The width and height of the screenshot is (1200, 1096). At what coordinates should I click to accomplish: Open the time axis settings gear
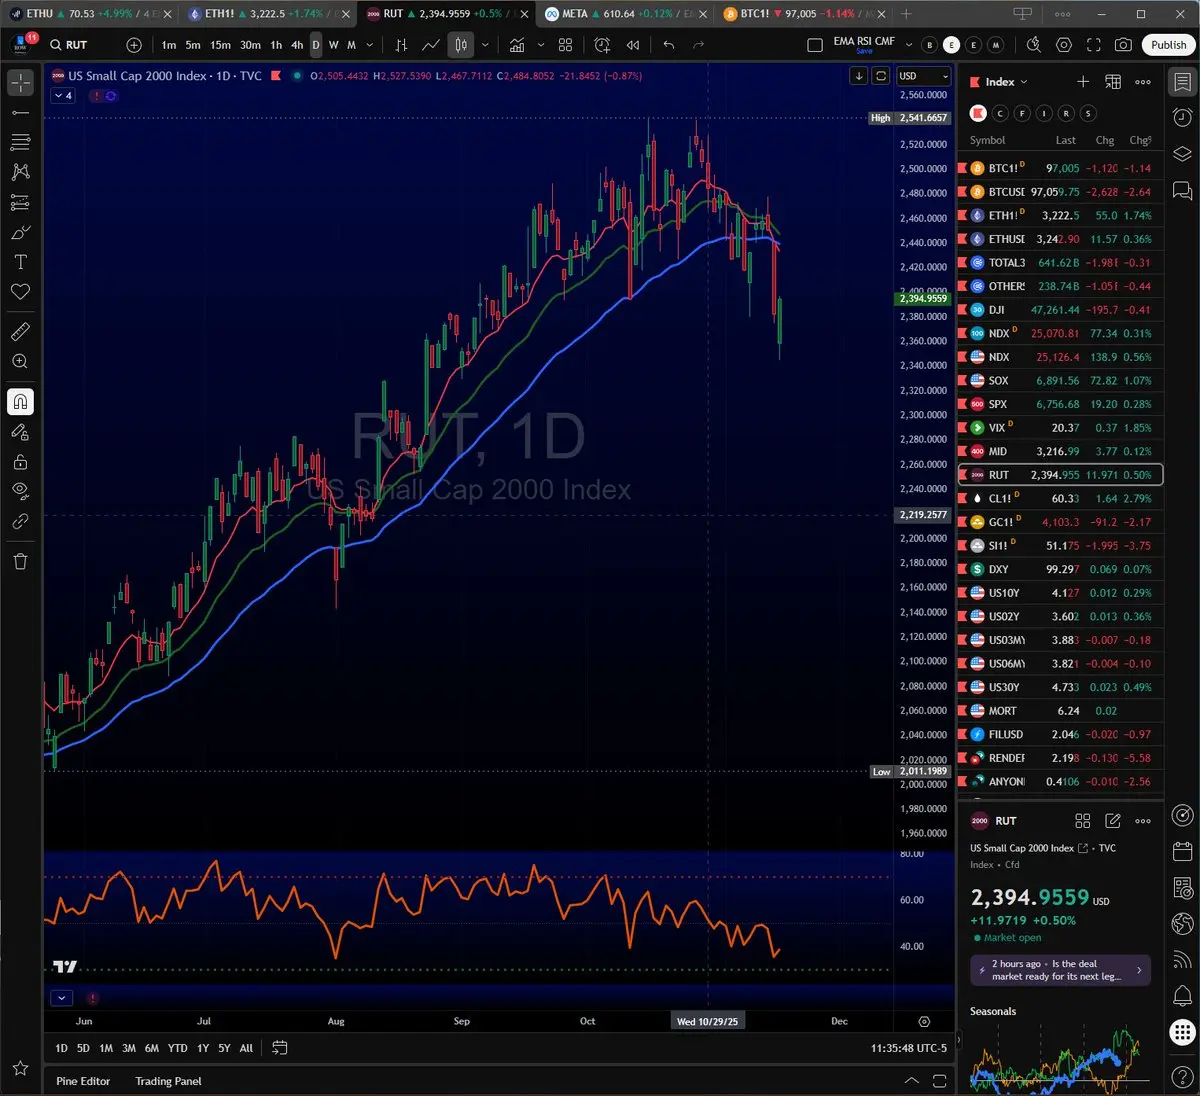click(924, 1021)
